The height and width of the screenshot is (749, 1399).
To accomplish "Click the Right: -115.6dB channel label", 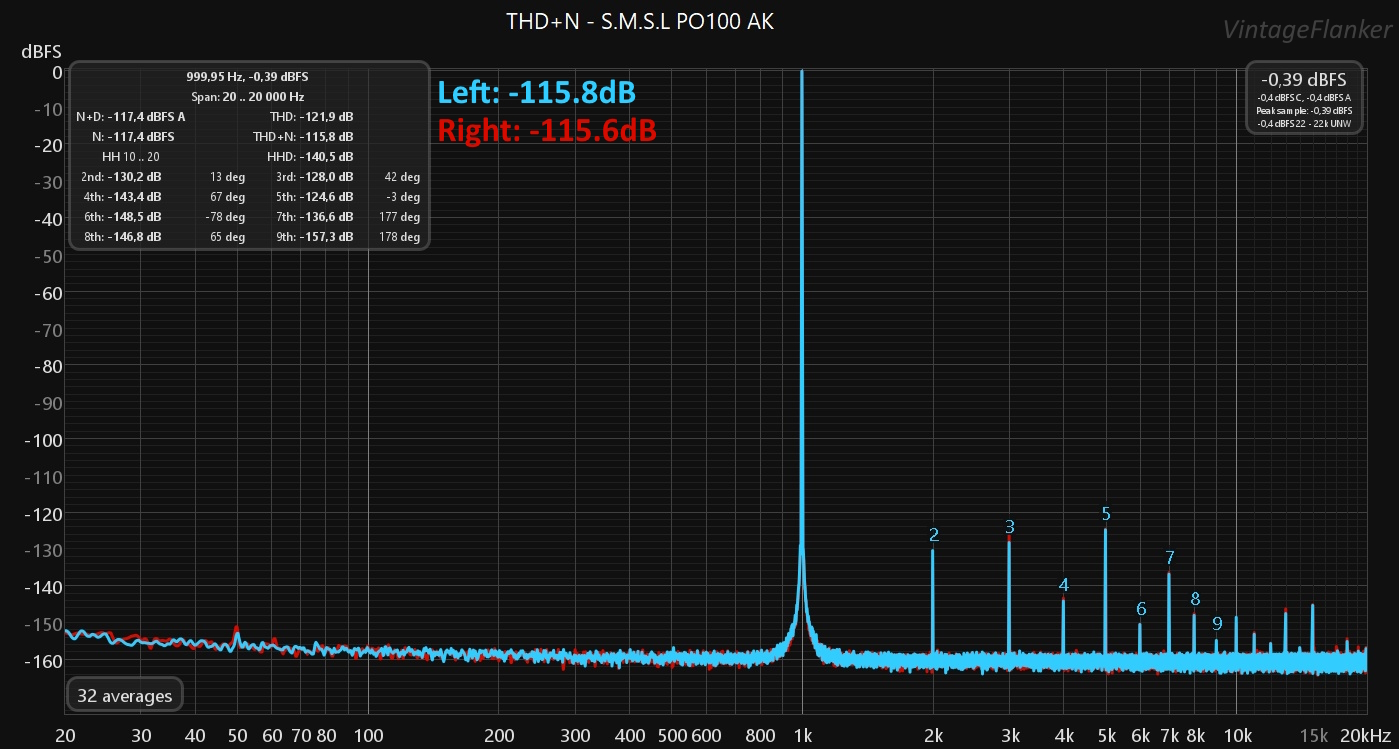I will 547,130.
